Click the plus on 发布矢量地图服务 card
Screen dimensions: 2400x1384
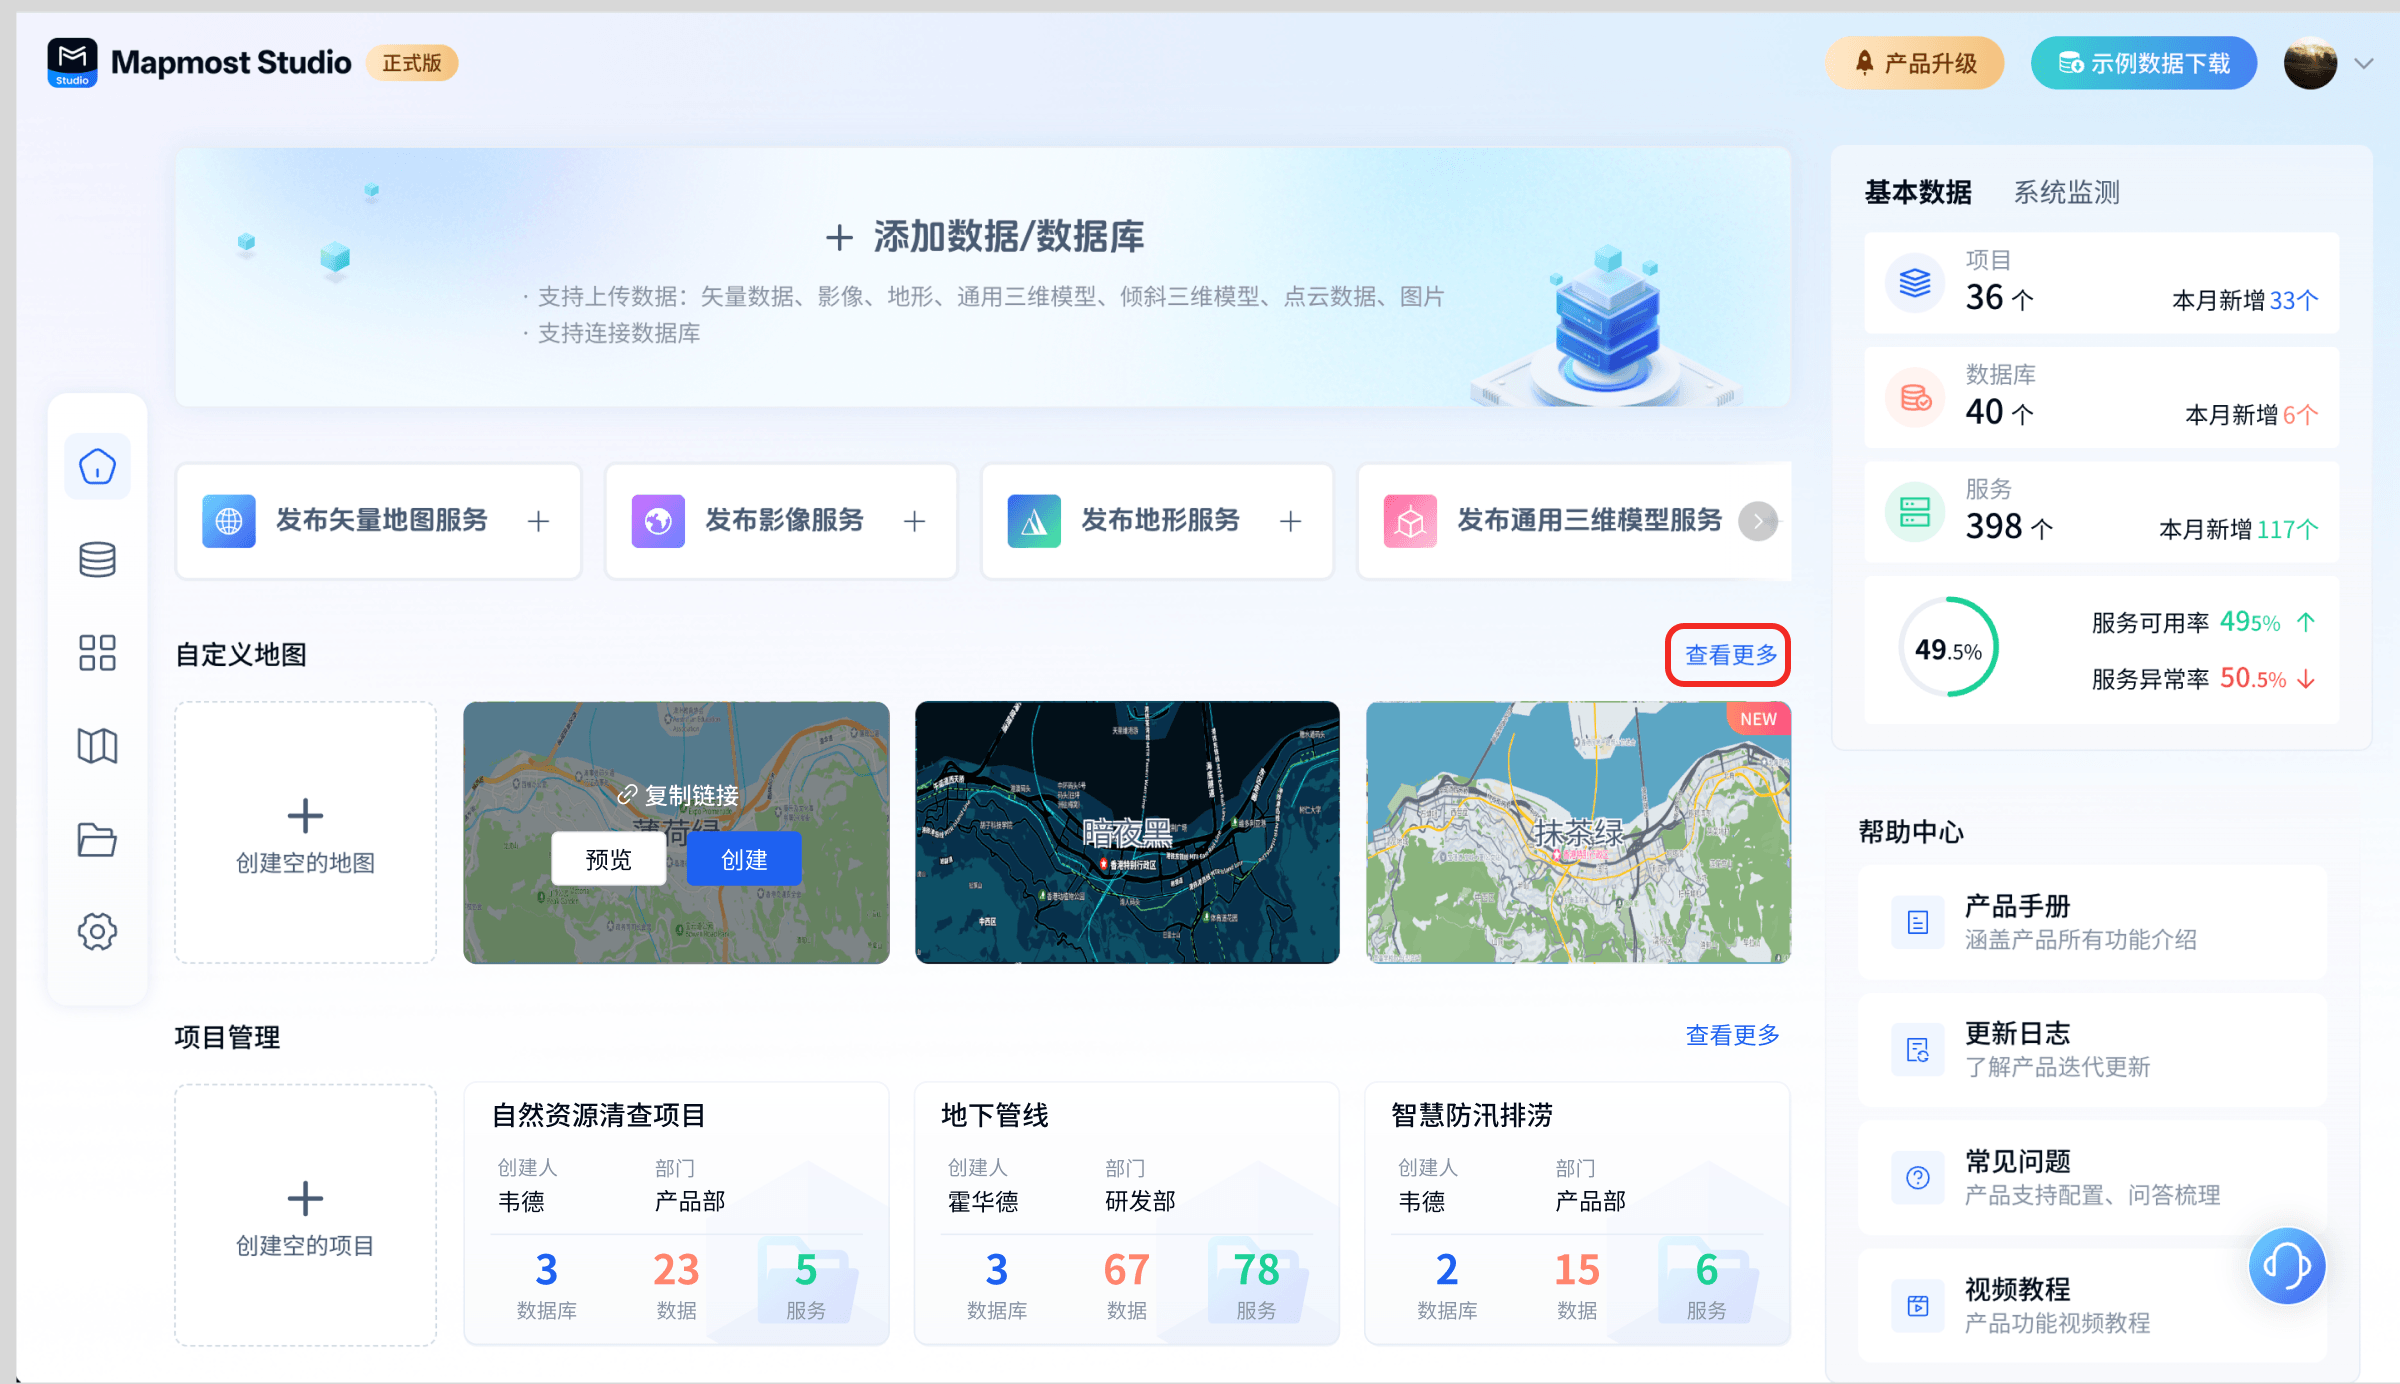point(538,521)
